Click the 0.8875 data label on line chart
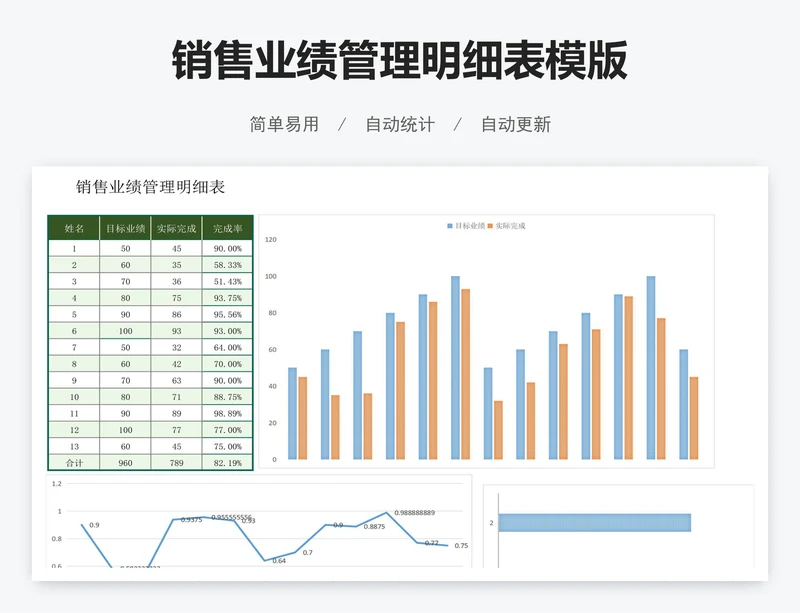800x613 pixels. 374,526
